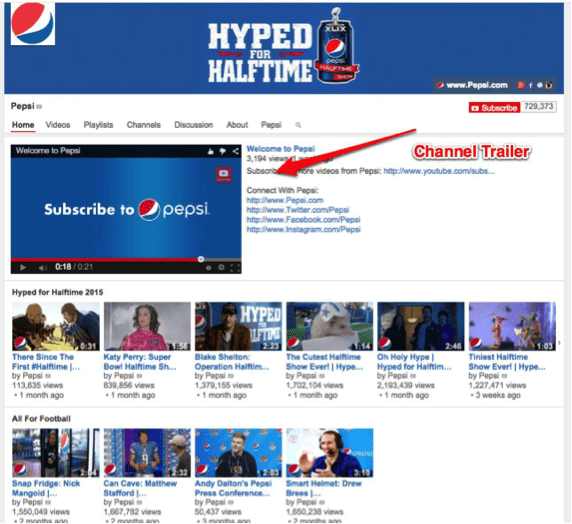572x524 pixels.
Task: Like the Welcome to Pepsi video
Action: pos(210,151)
